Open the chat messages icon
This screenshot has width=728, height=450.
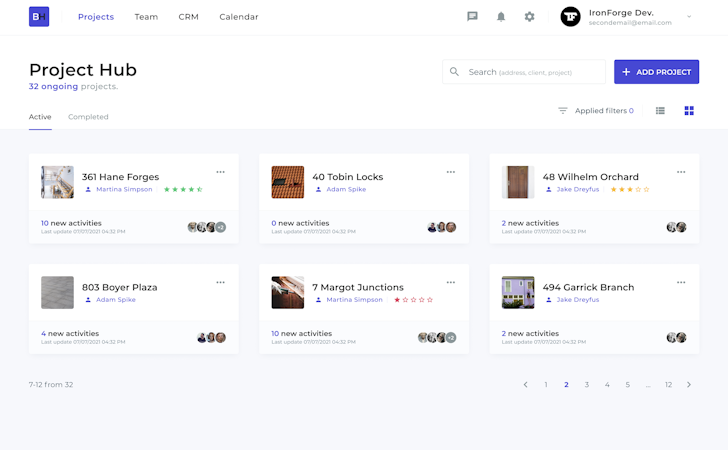coord(472,17)
